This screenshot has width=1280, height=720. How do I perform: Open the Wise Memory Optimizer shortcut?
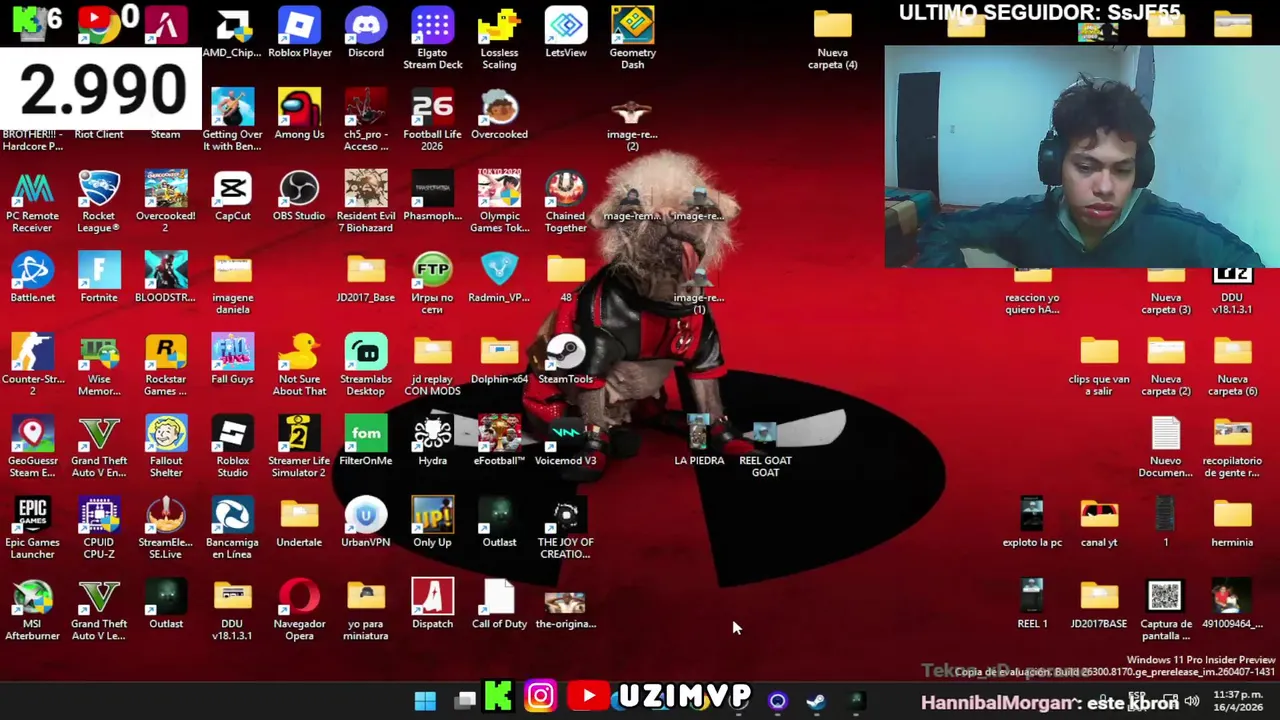point(99,366)
